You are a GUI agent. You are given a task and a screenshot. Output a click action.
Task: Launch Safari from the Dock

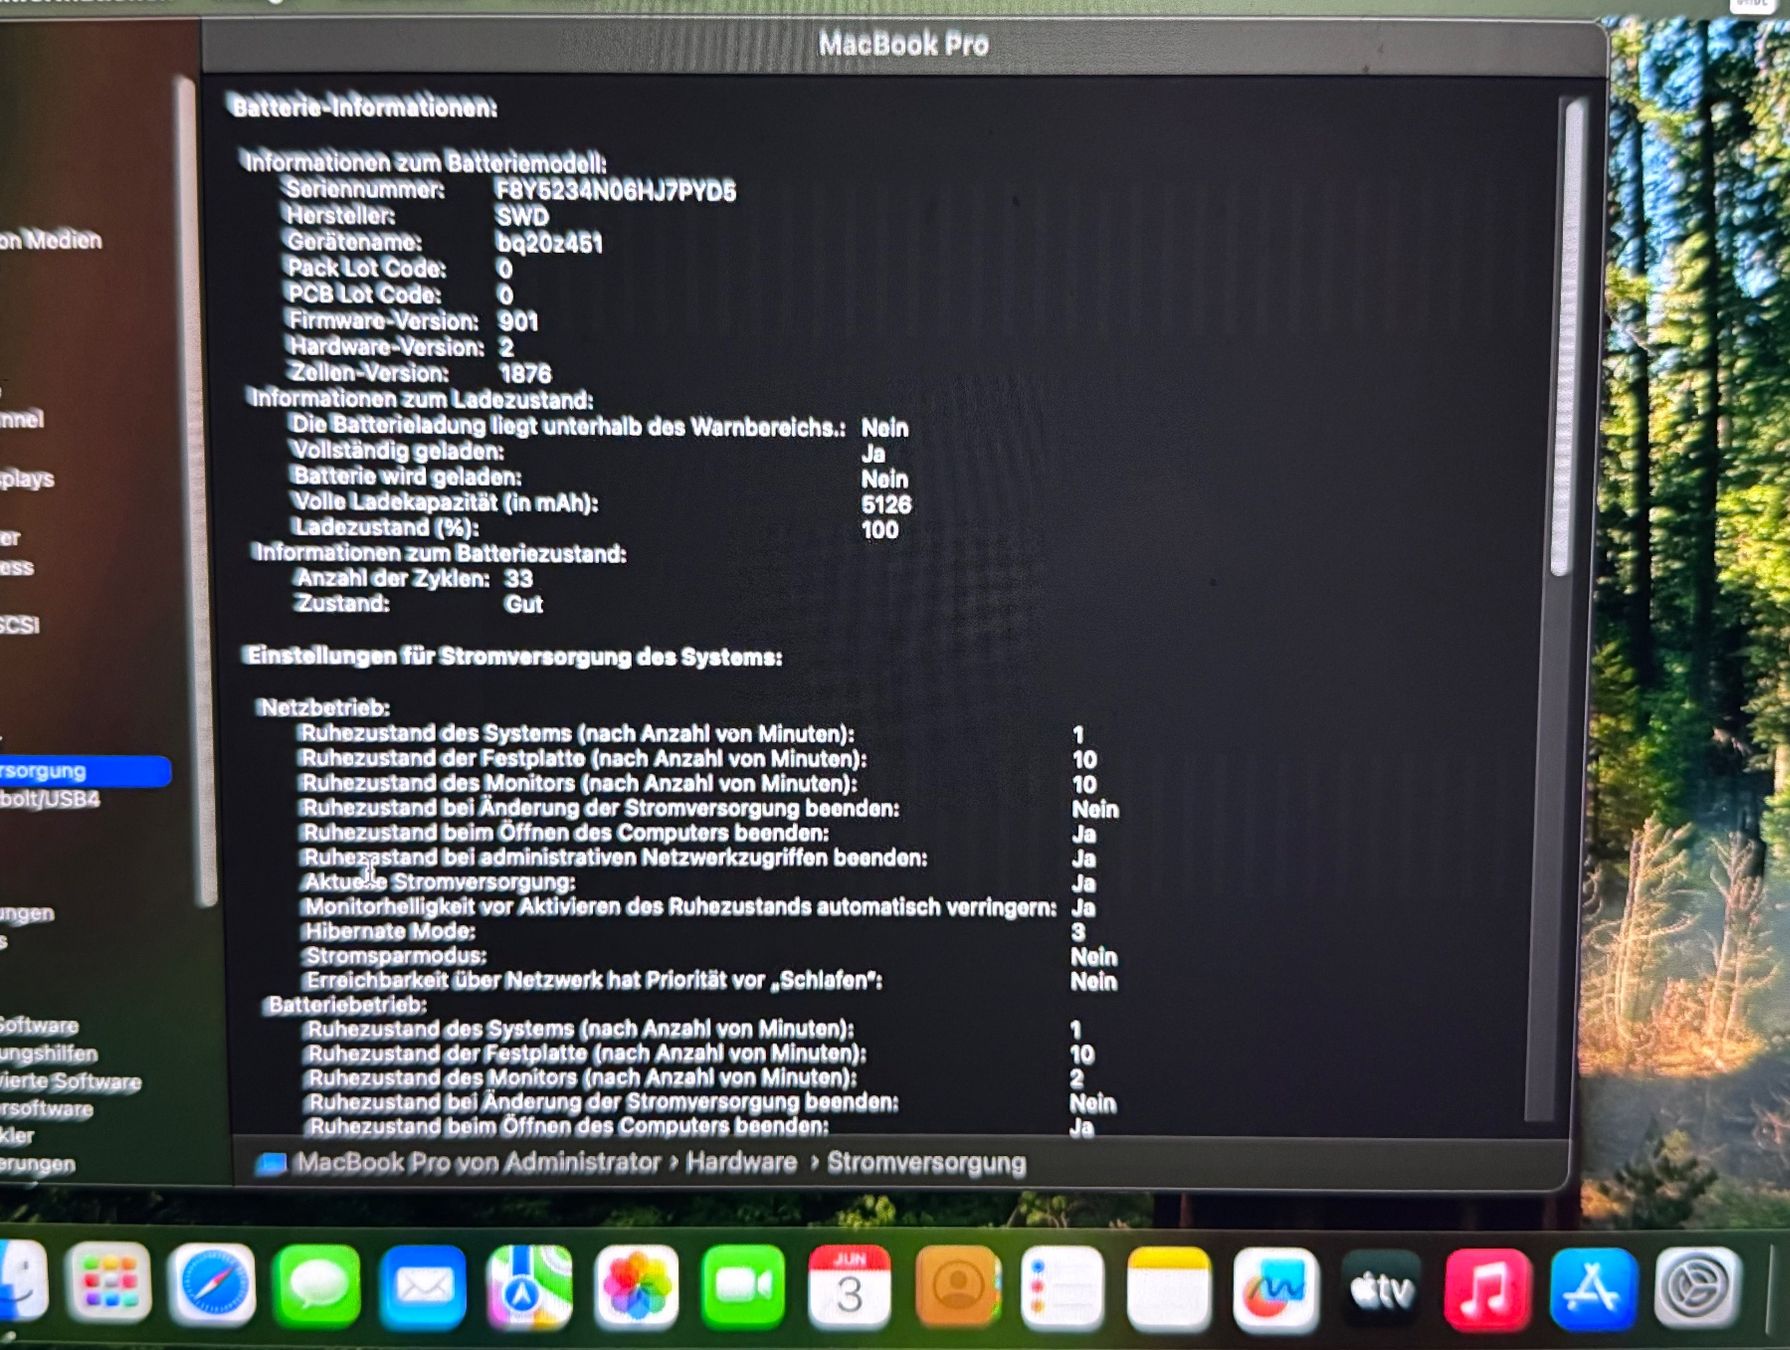[212, 1286]
